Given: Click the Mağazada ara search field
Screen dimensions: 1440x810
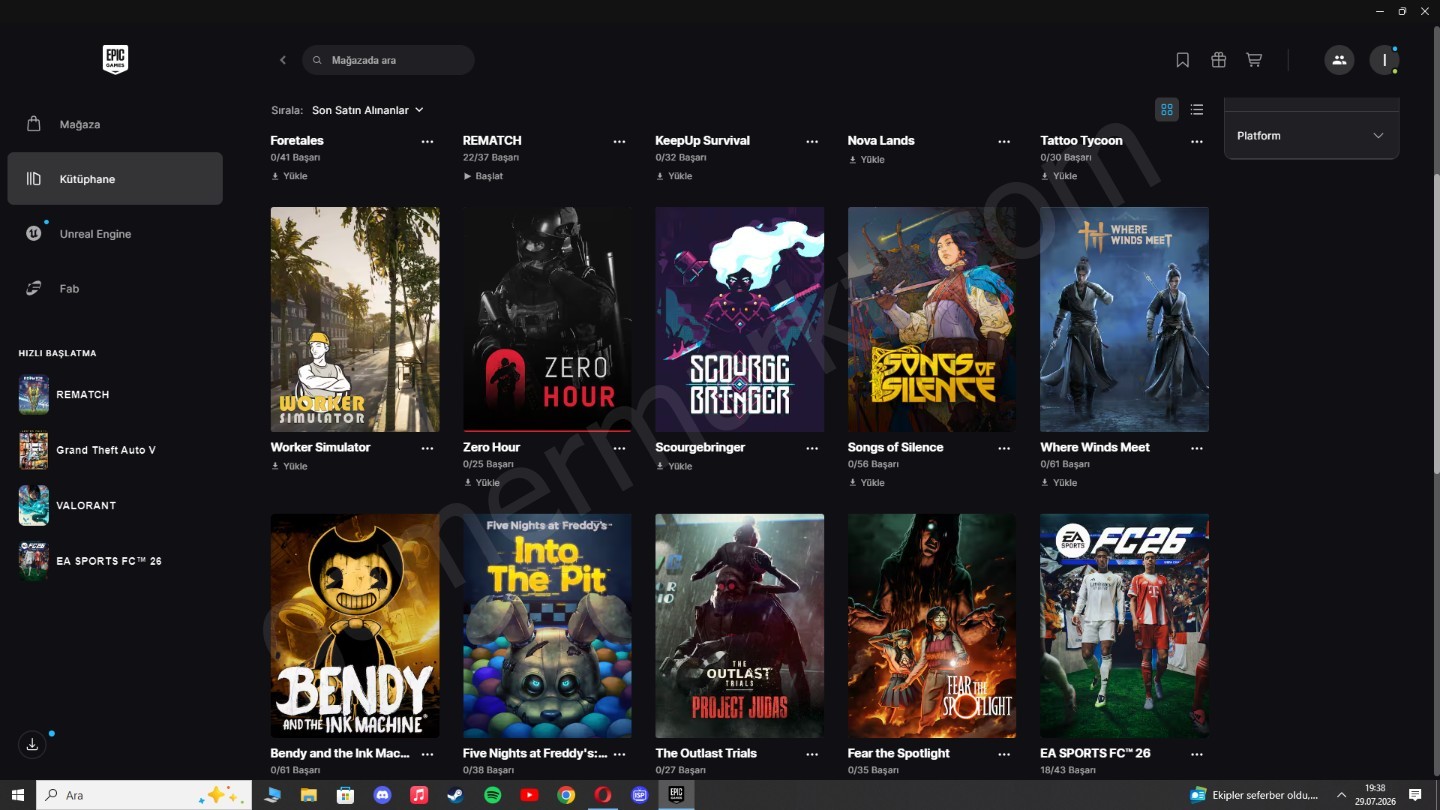Looking at the screenshot, I should click(388, 60).
